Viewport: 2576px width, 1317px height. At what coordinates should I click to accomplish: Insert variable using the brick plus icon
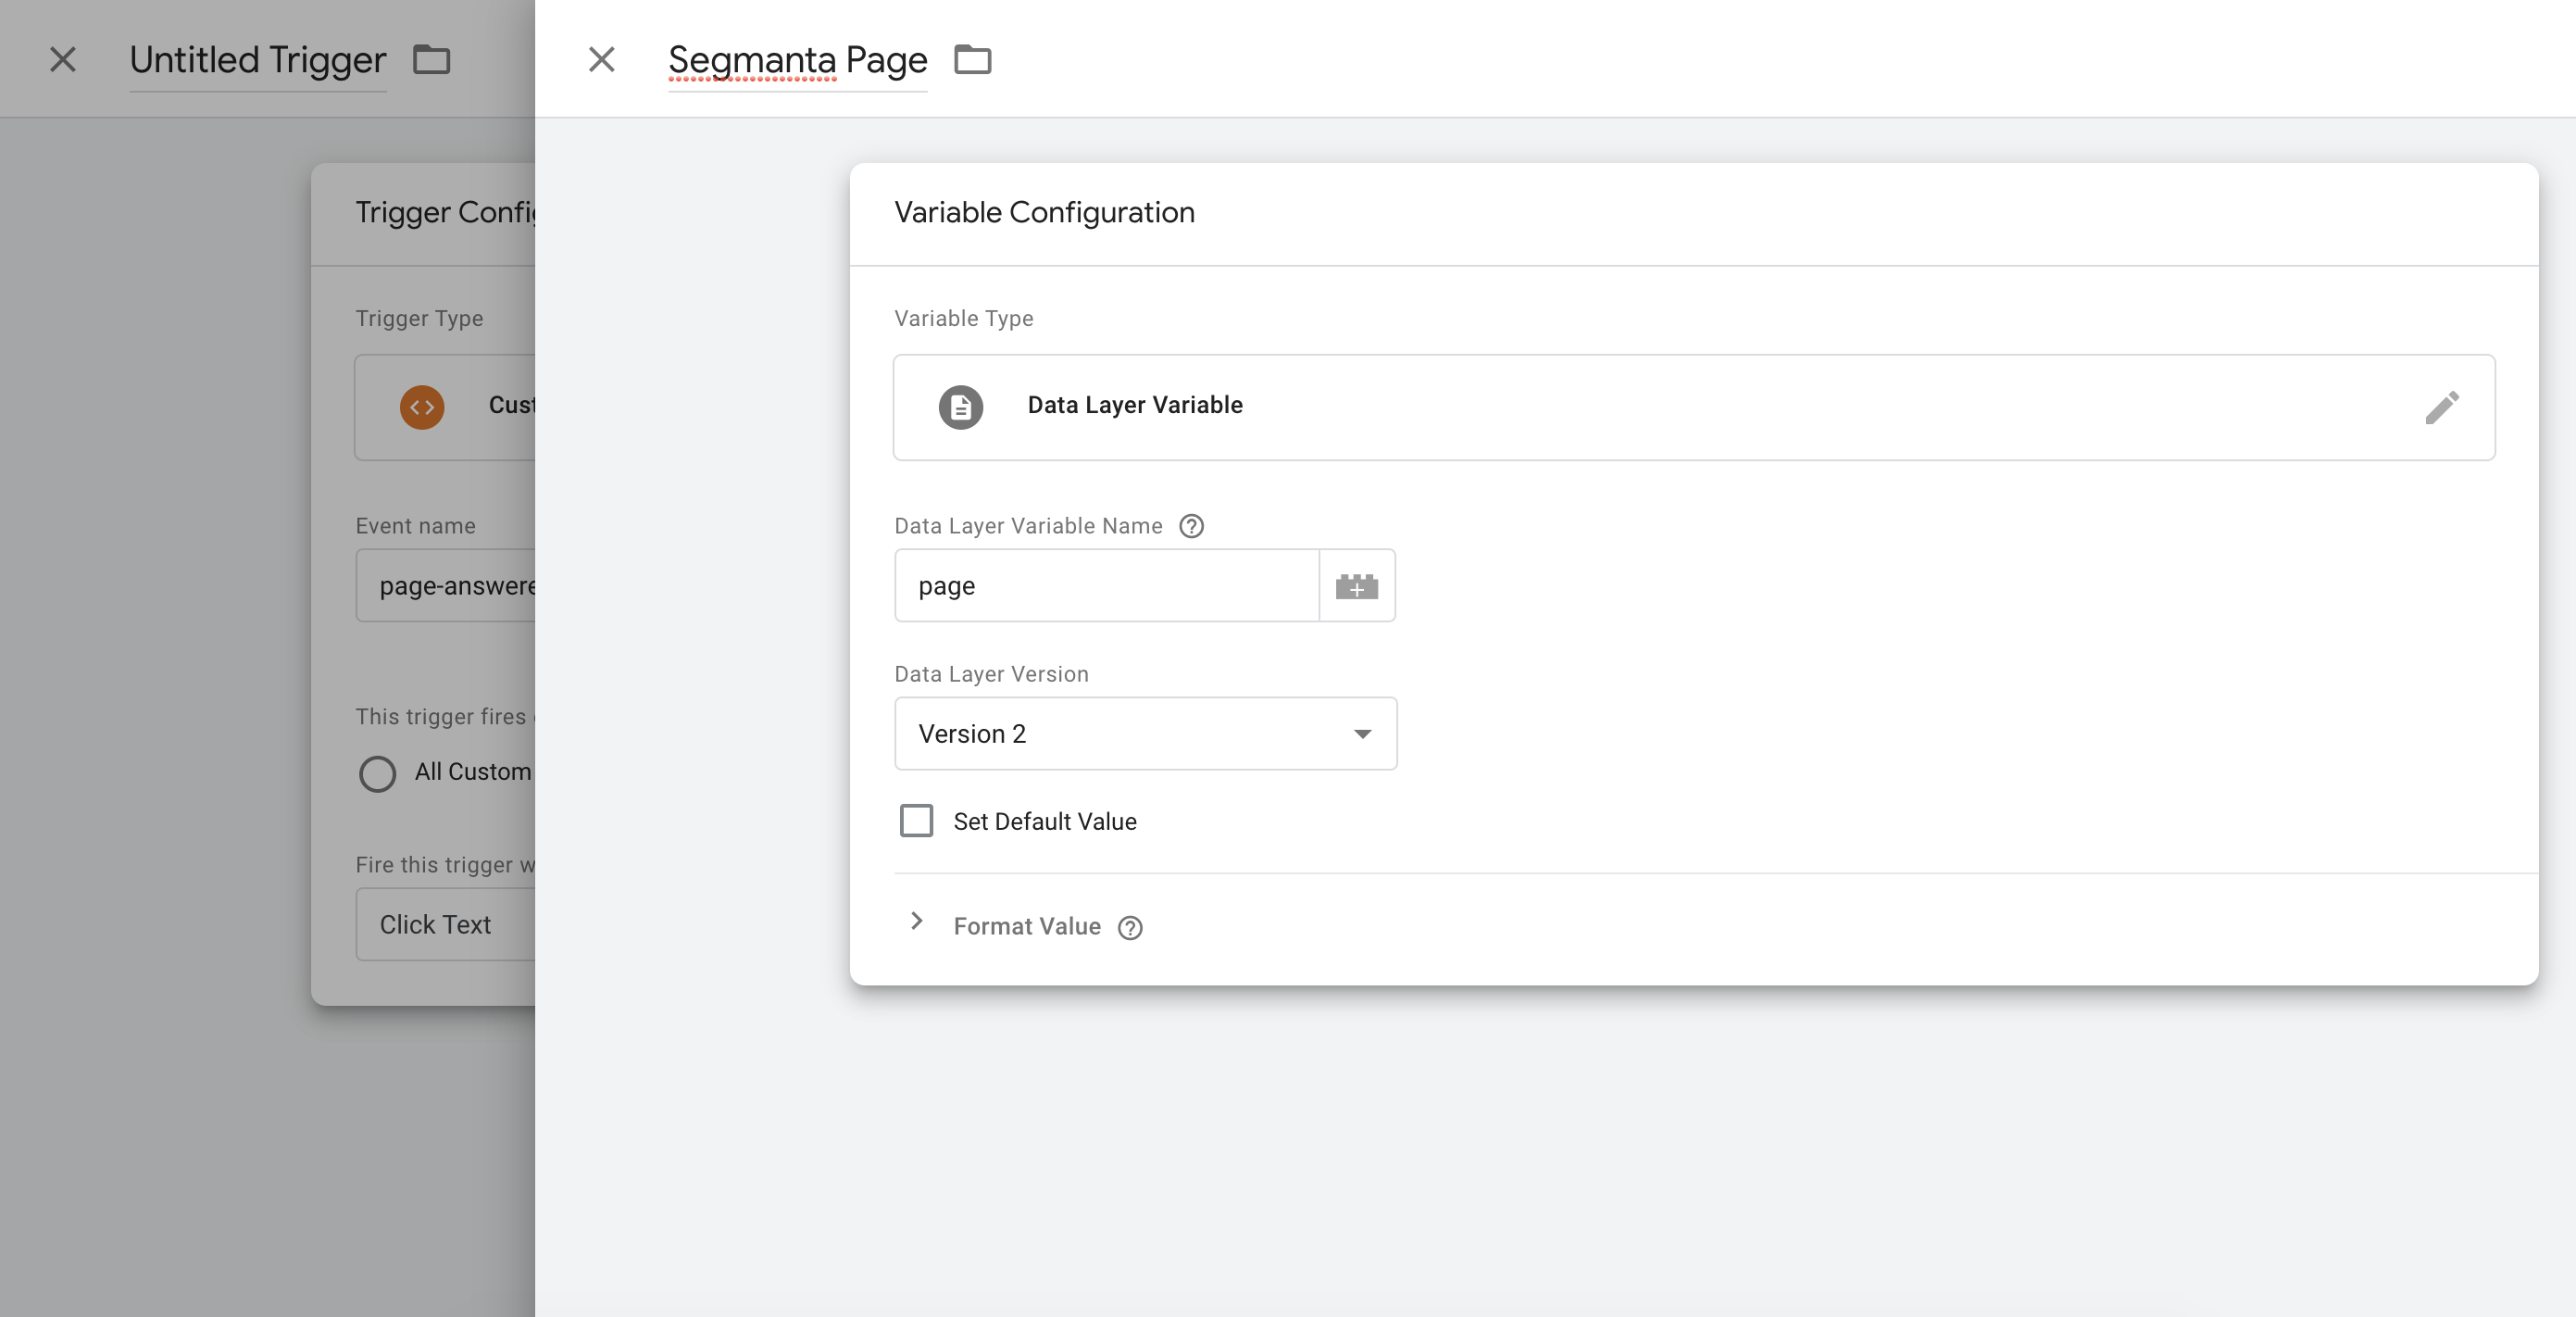(1356, 586)
